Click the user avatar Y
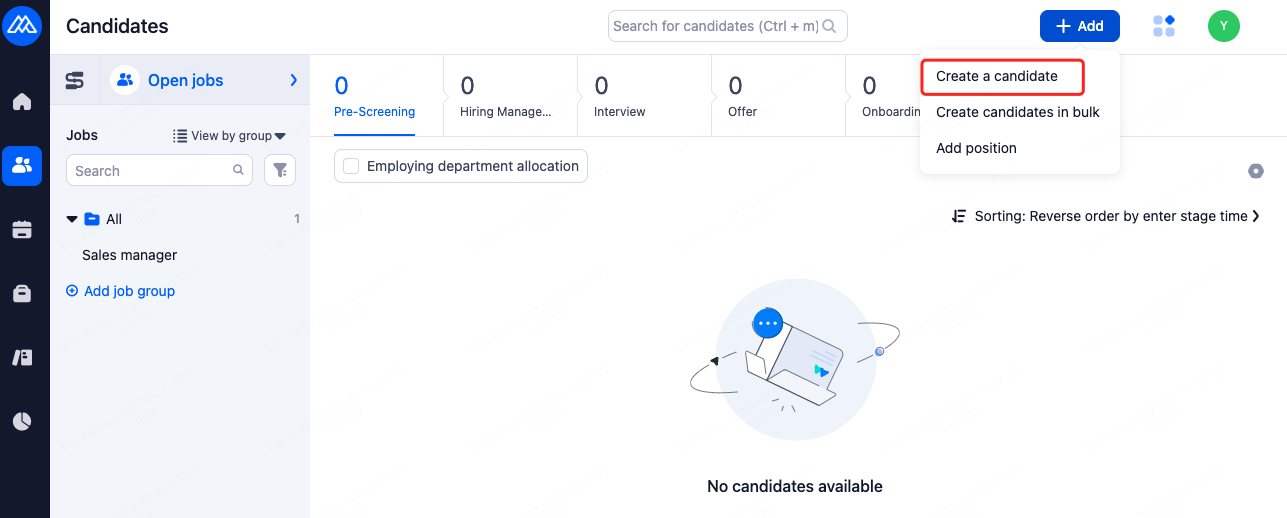The image size is (1287, 518). (1224, 26)
